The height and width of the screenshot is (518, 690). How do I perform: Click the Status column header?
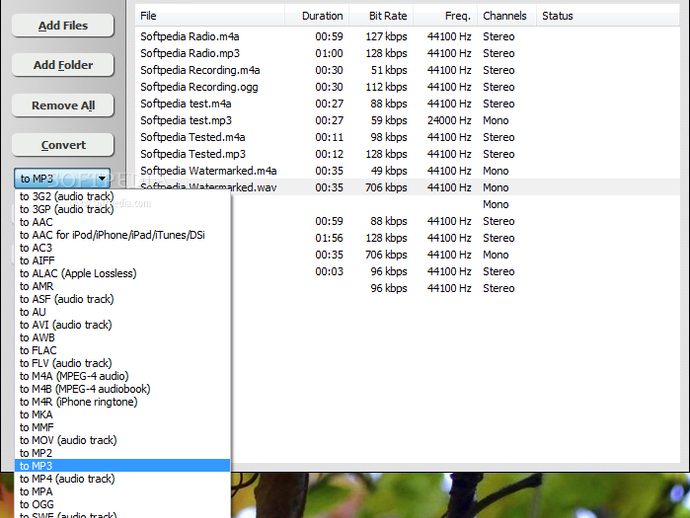608,16
